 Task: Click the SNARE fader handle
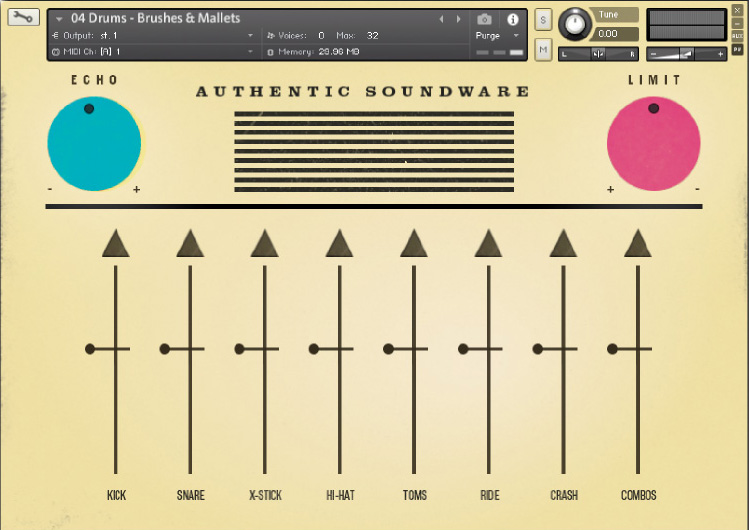[182, 349]
